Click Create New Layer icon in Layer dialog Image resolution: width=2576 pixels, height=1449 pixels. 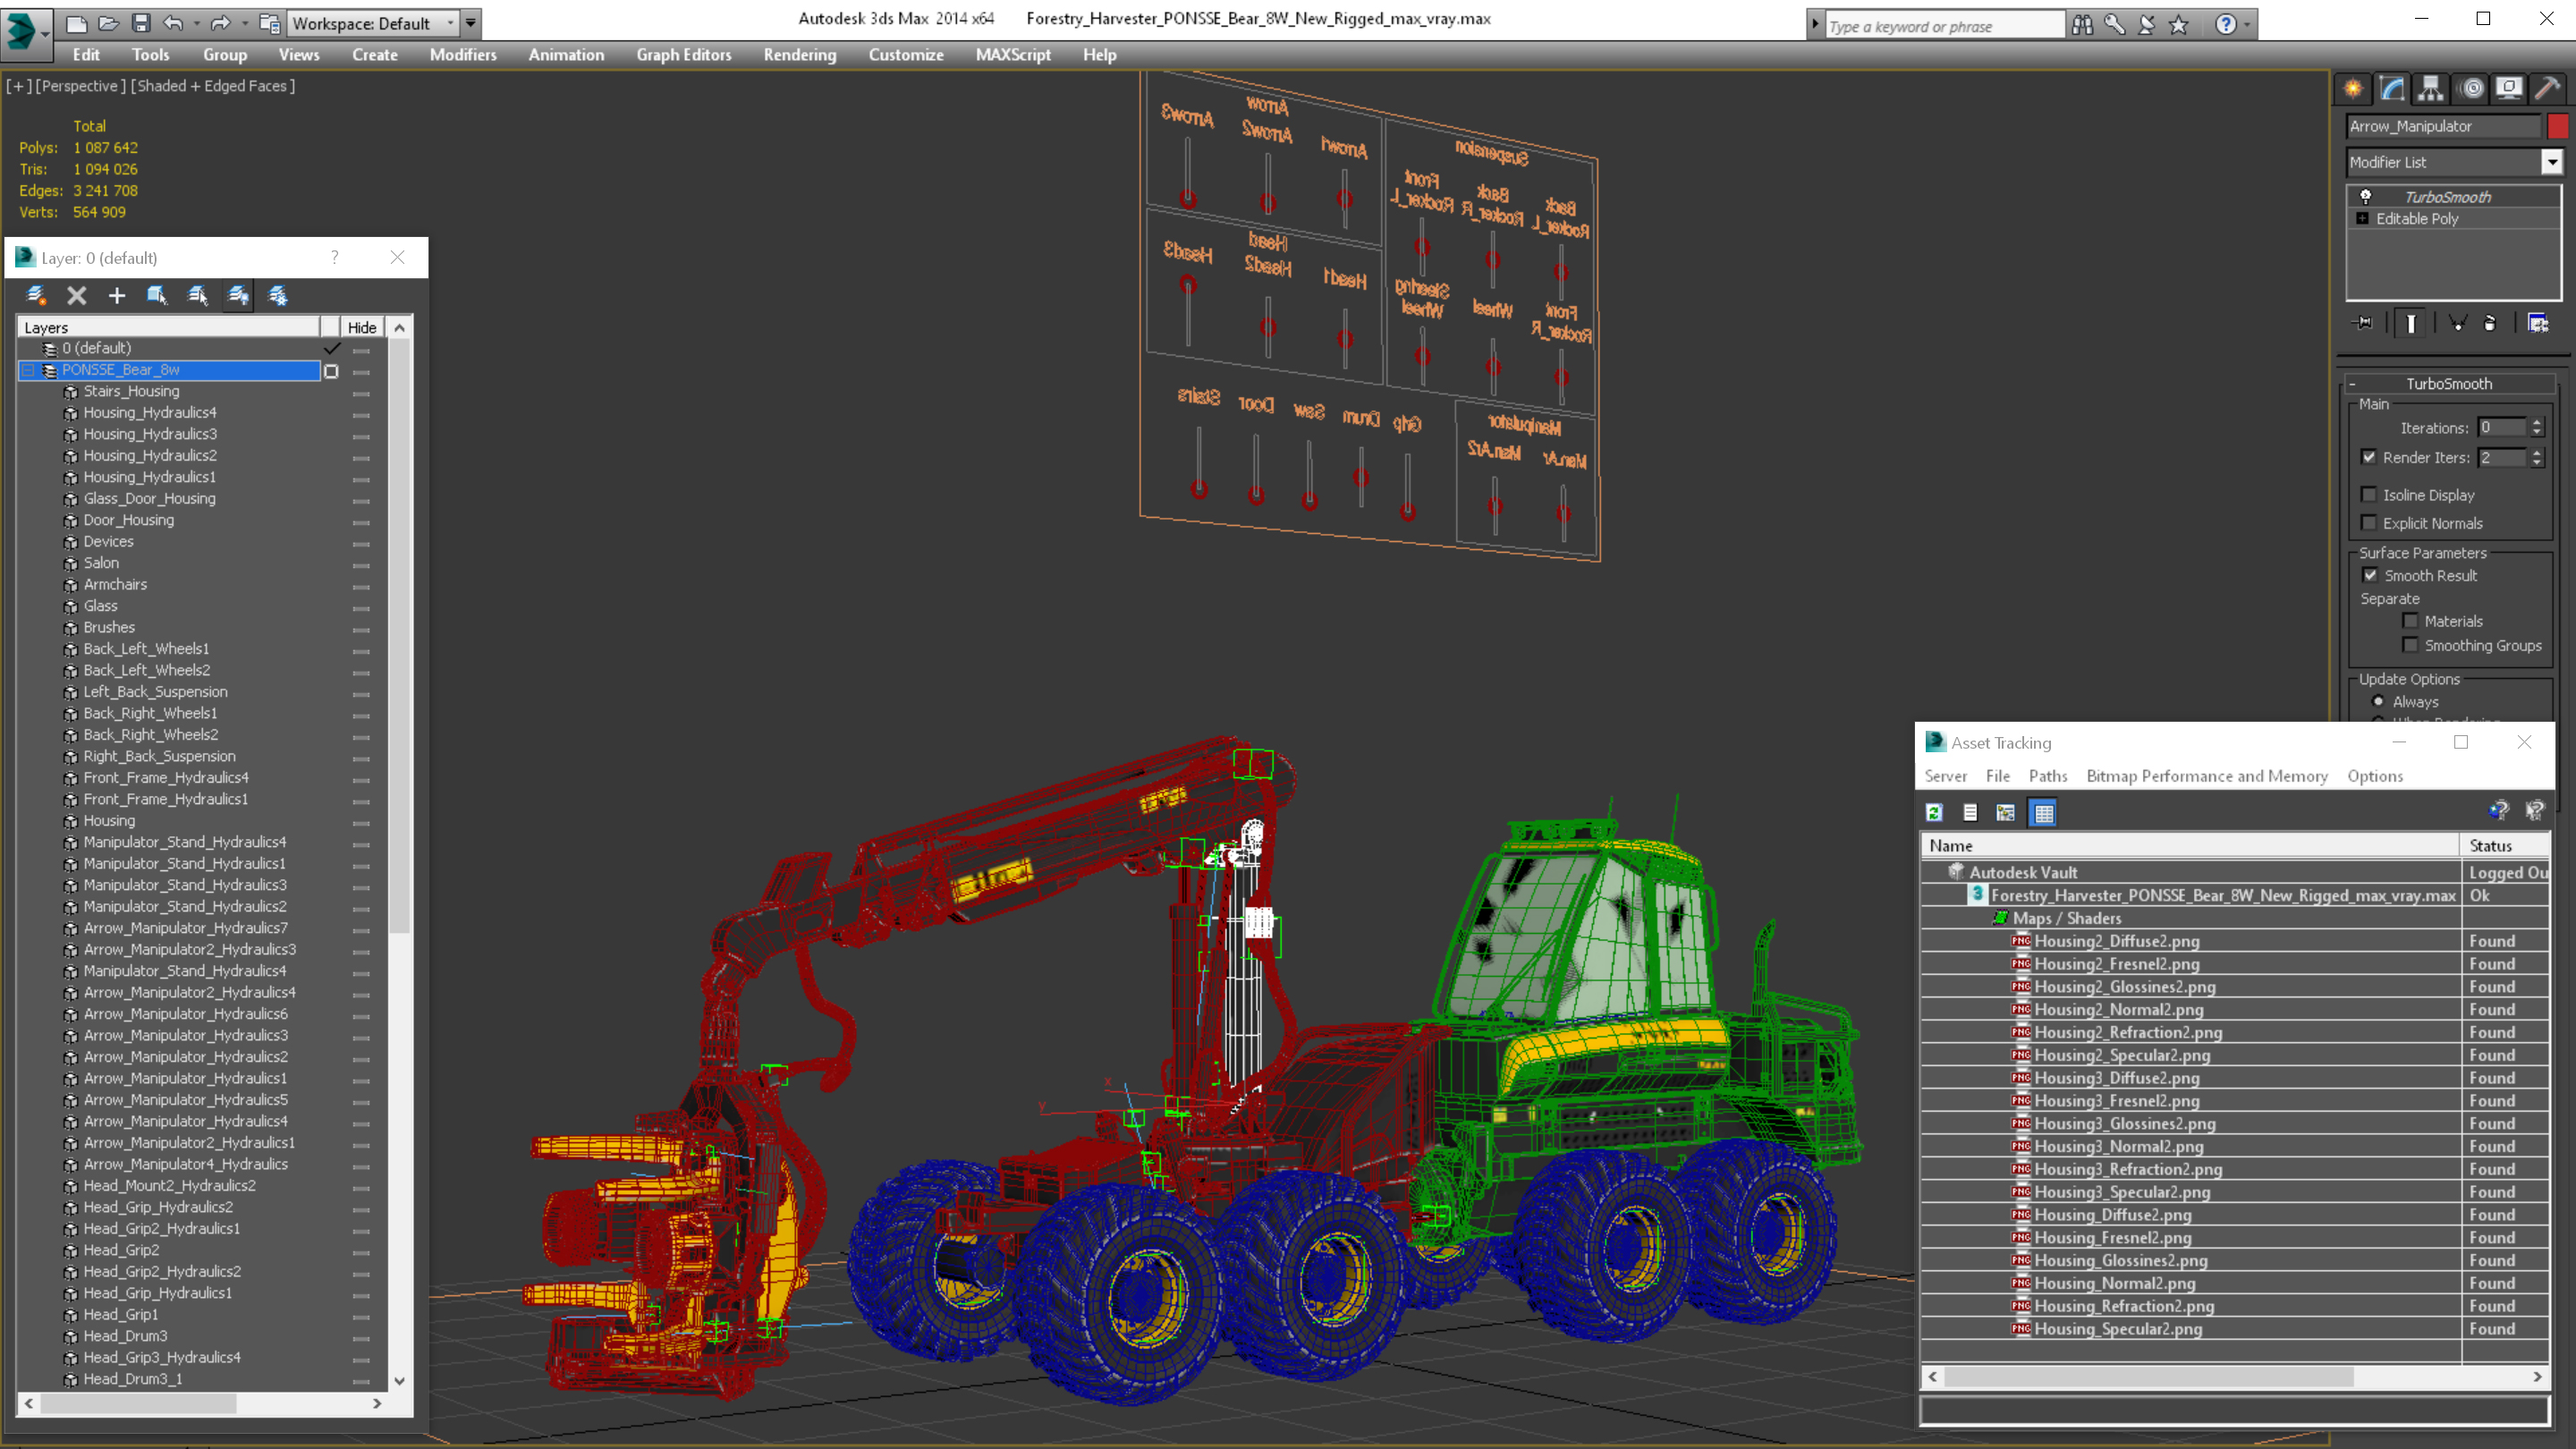[x=36, y=295]
